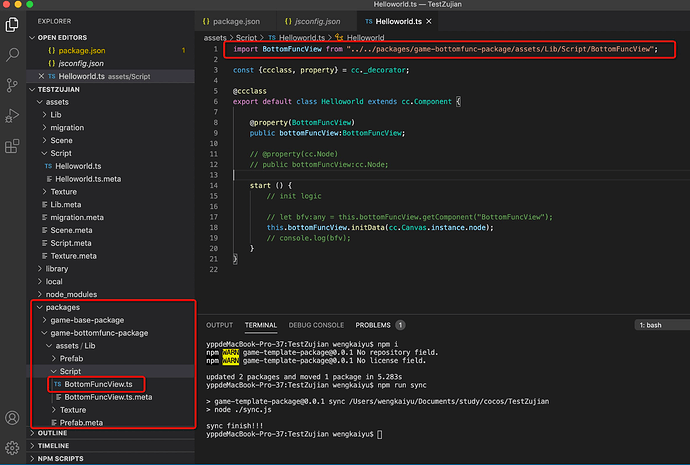Select Lib.meta file

[111, 205]
